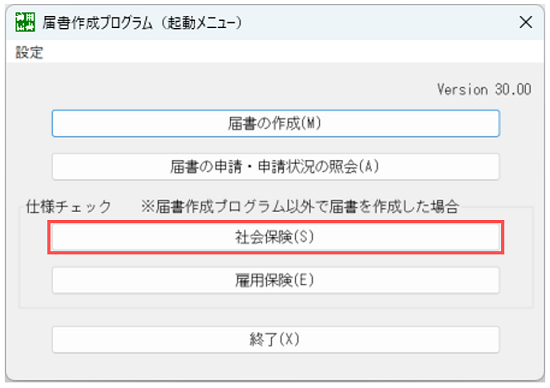Click the Version 30.00 label
Image resolution: width=550 pixels, height=388 pixels.
coord(484,89)
